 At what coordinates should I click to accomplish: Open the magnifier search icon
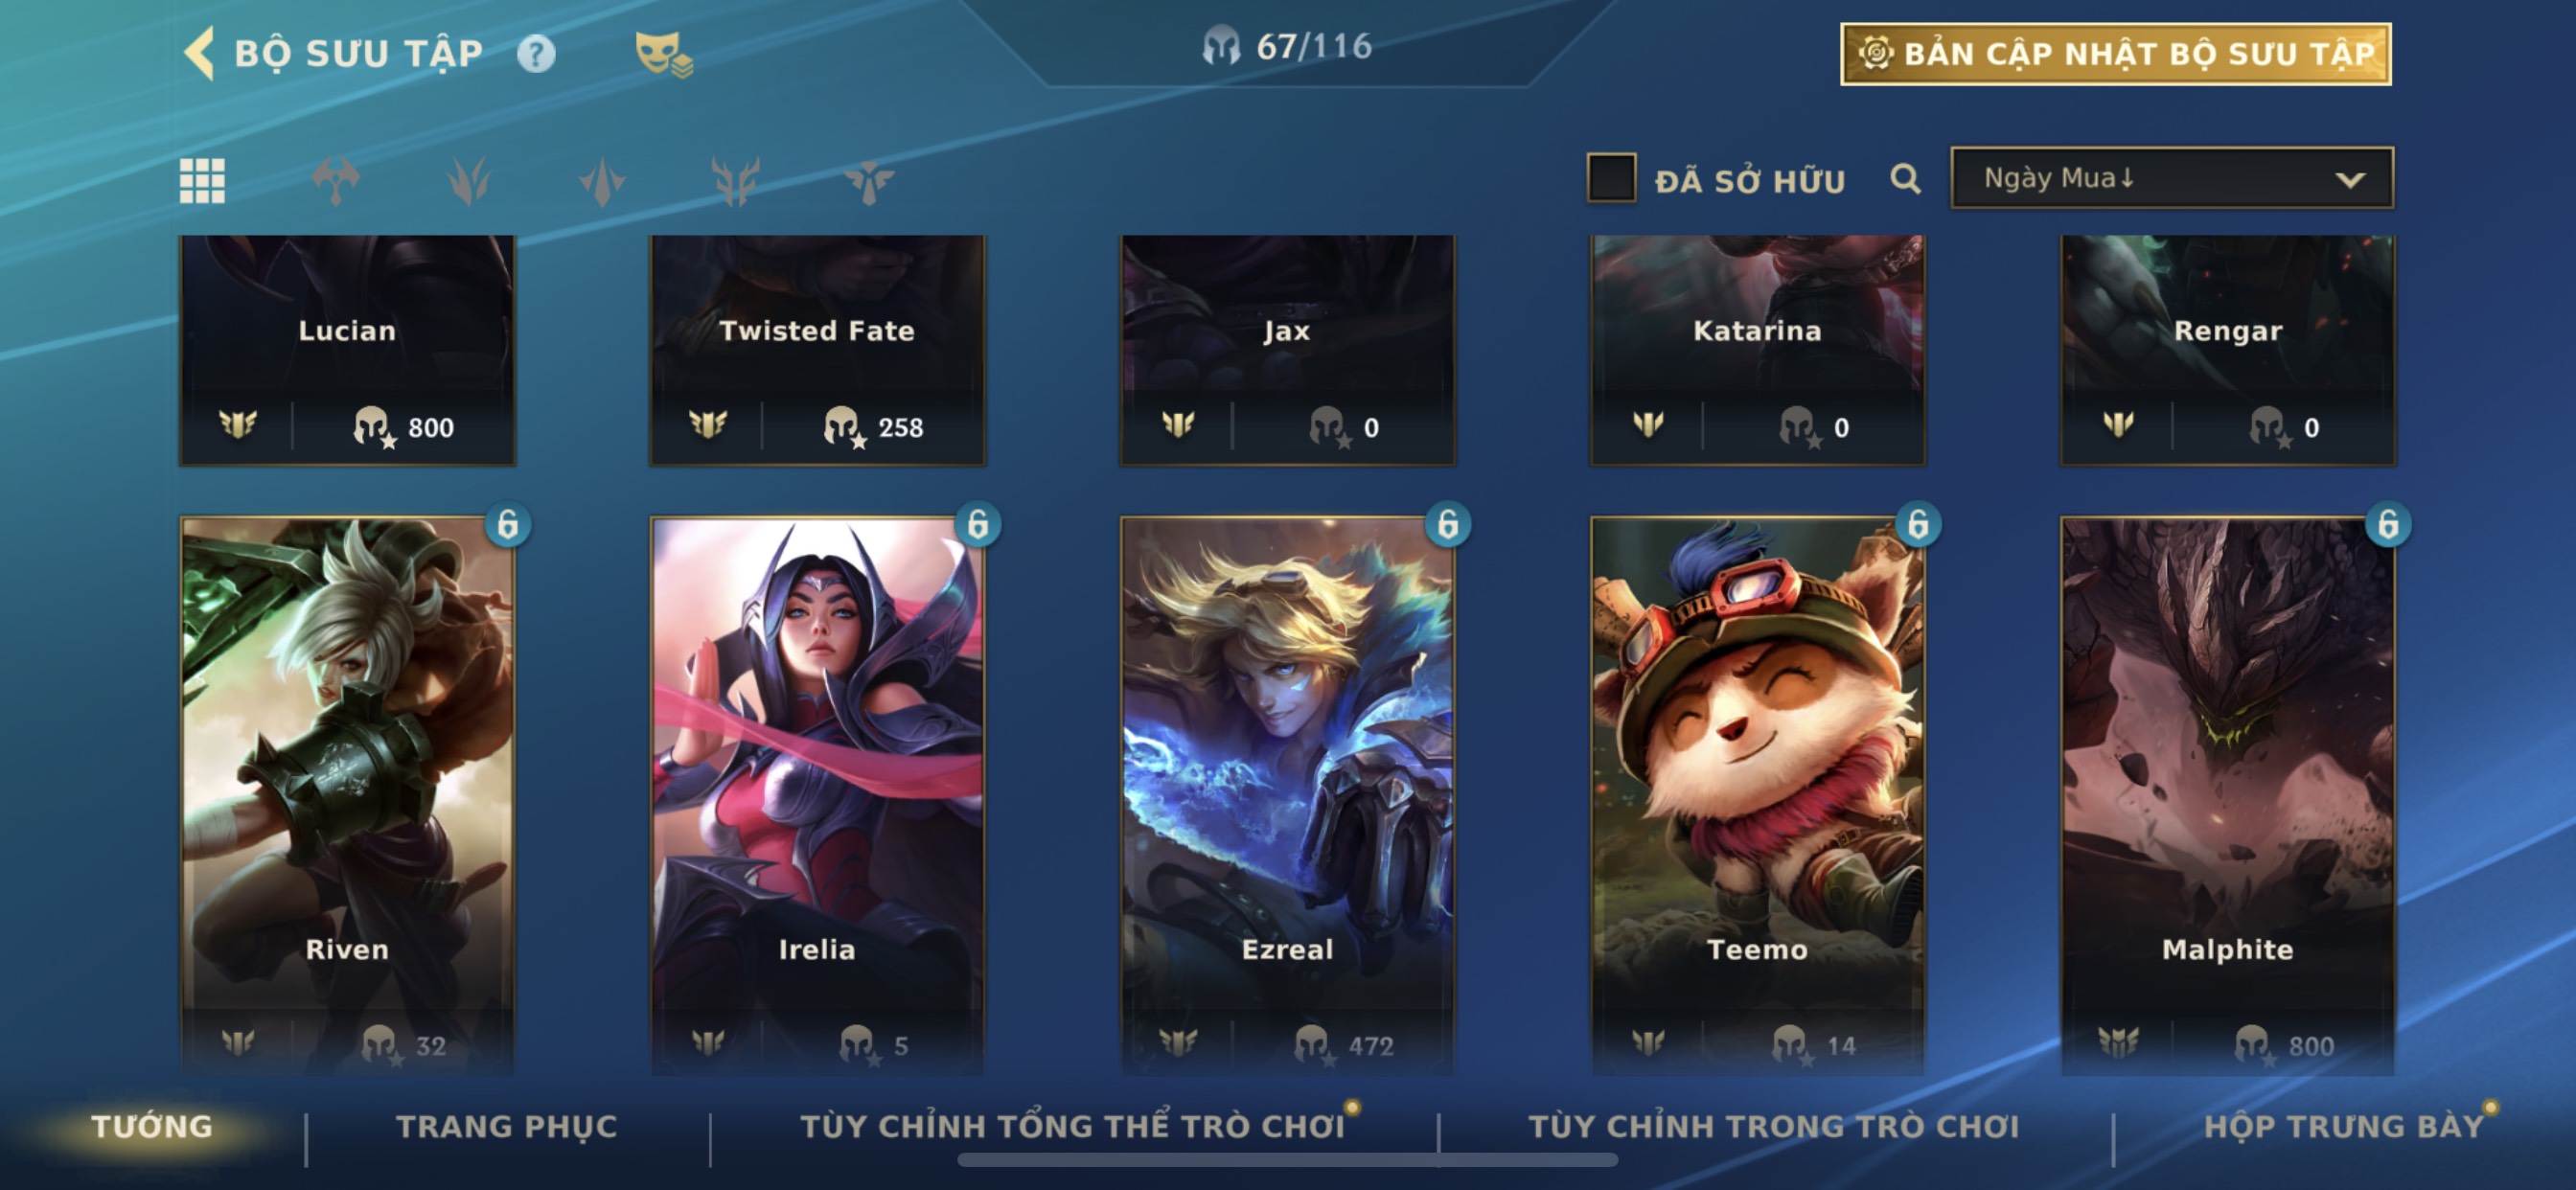coord(1905,179)
